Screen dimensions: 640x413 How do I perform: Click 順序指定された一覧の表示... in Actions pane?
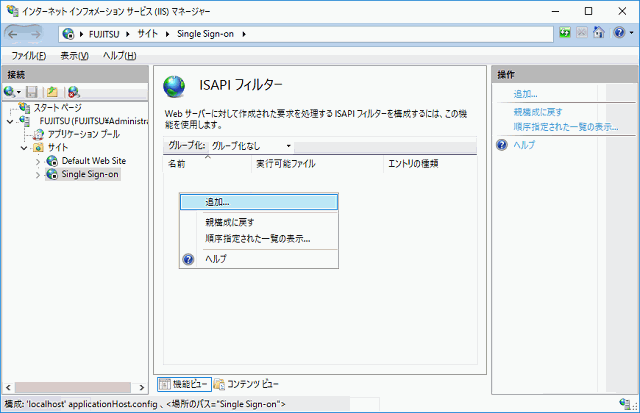[x=566, y=127]
